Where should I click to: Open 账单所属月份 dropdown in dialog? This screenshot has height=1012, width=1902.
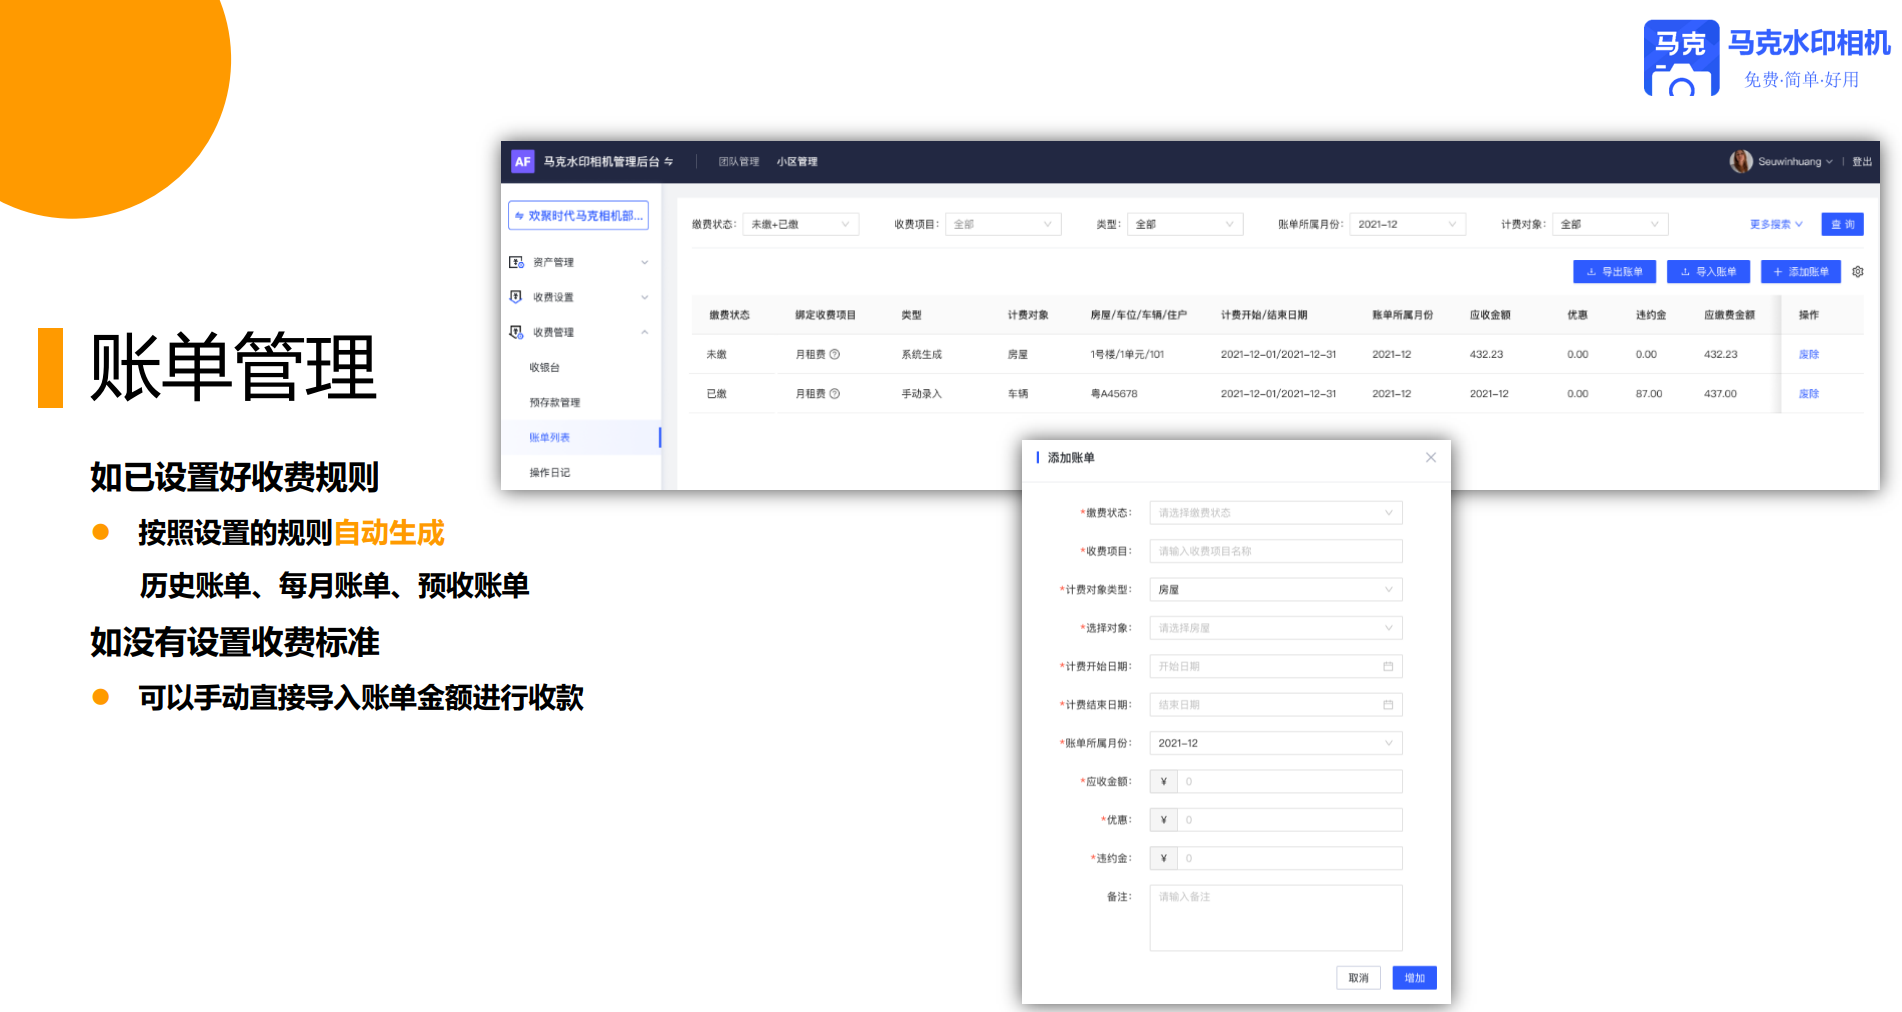1276,743
